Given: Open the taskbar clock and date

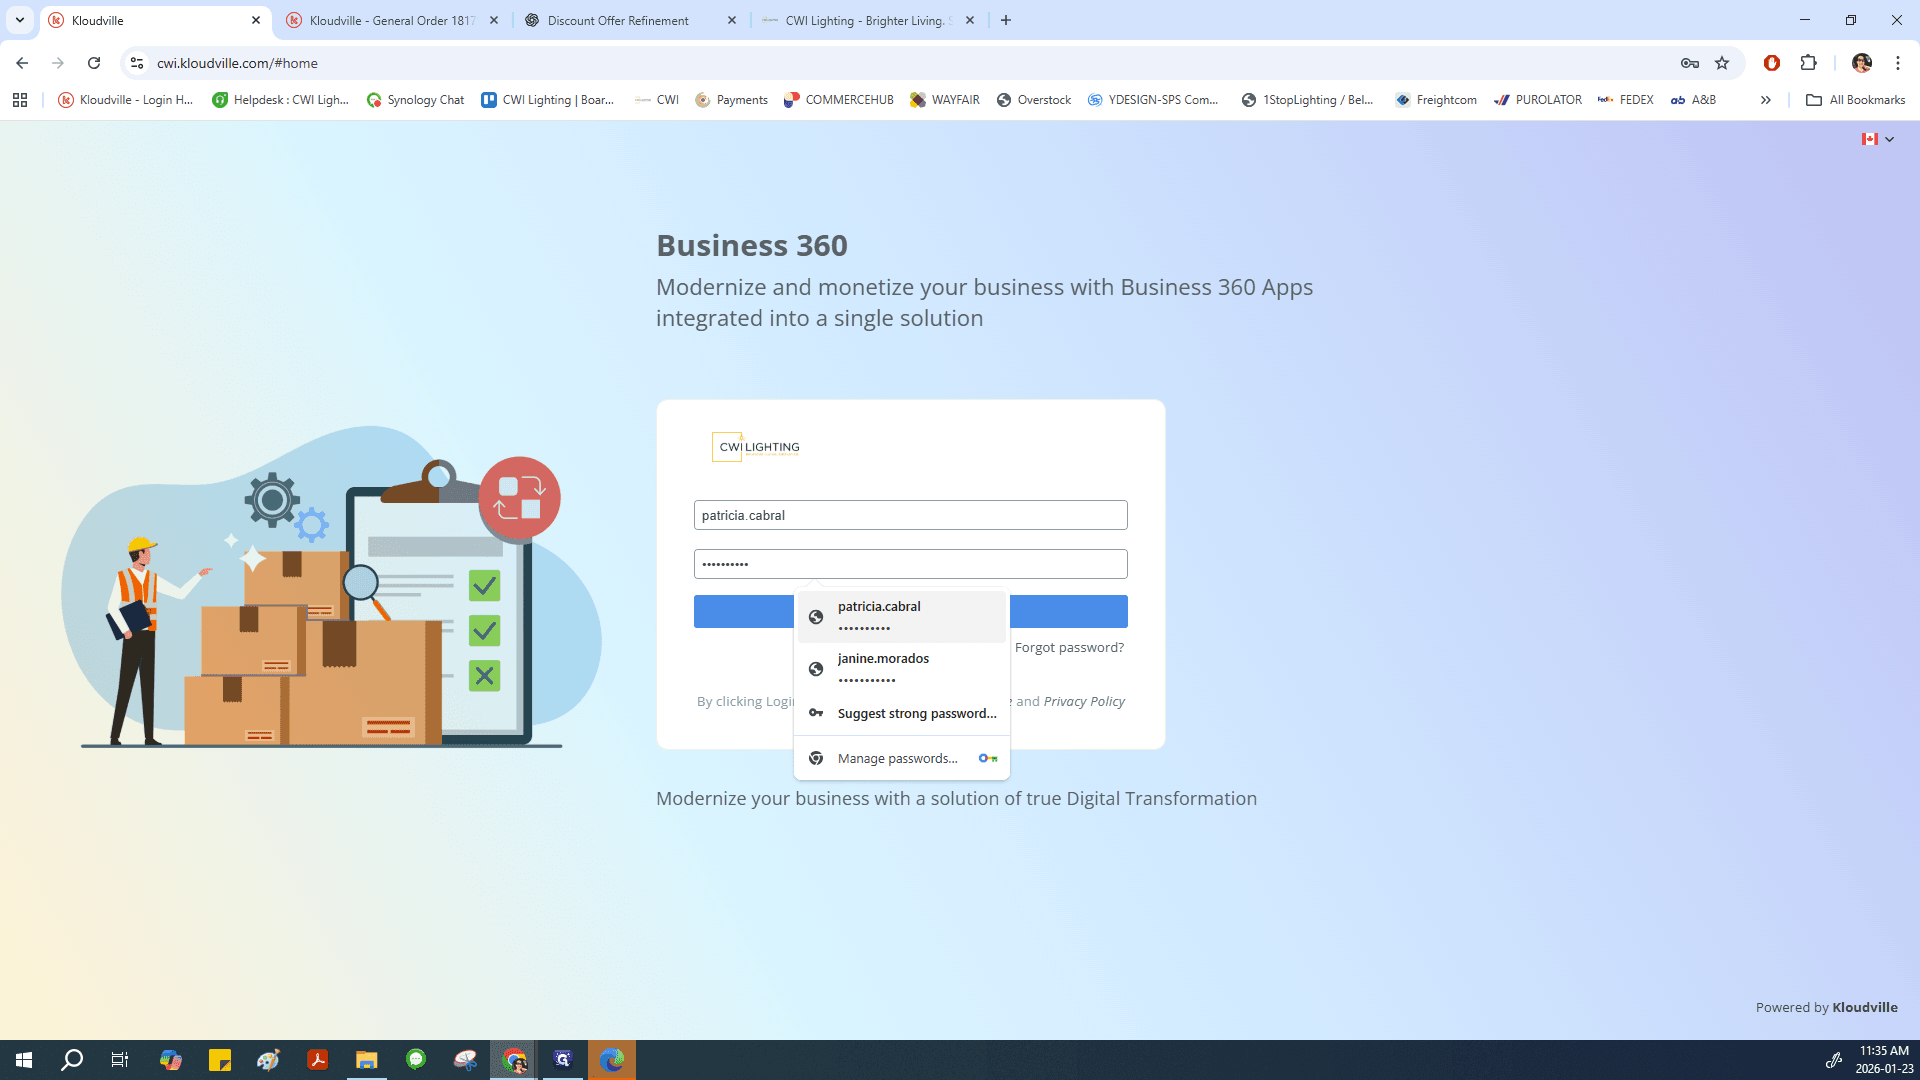Looking at the screenshot, I should [1885, 1060].
